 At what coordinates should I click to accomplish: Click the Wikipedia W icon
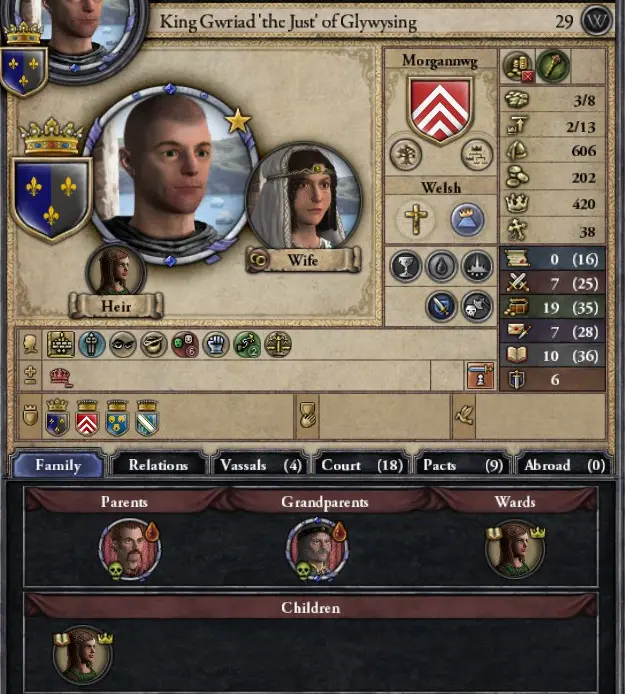[x=597, y=20]
